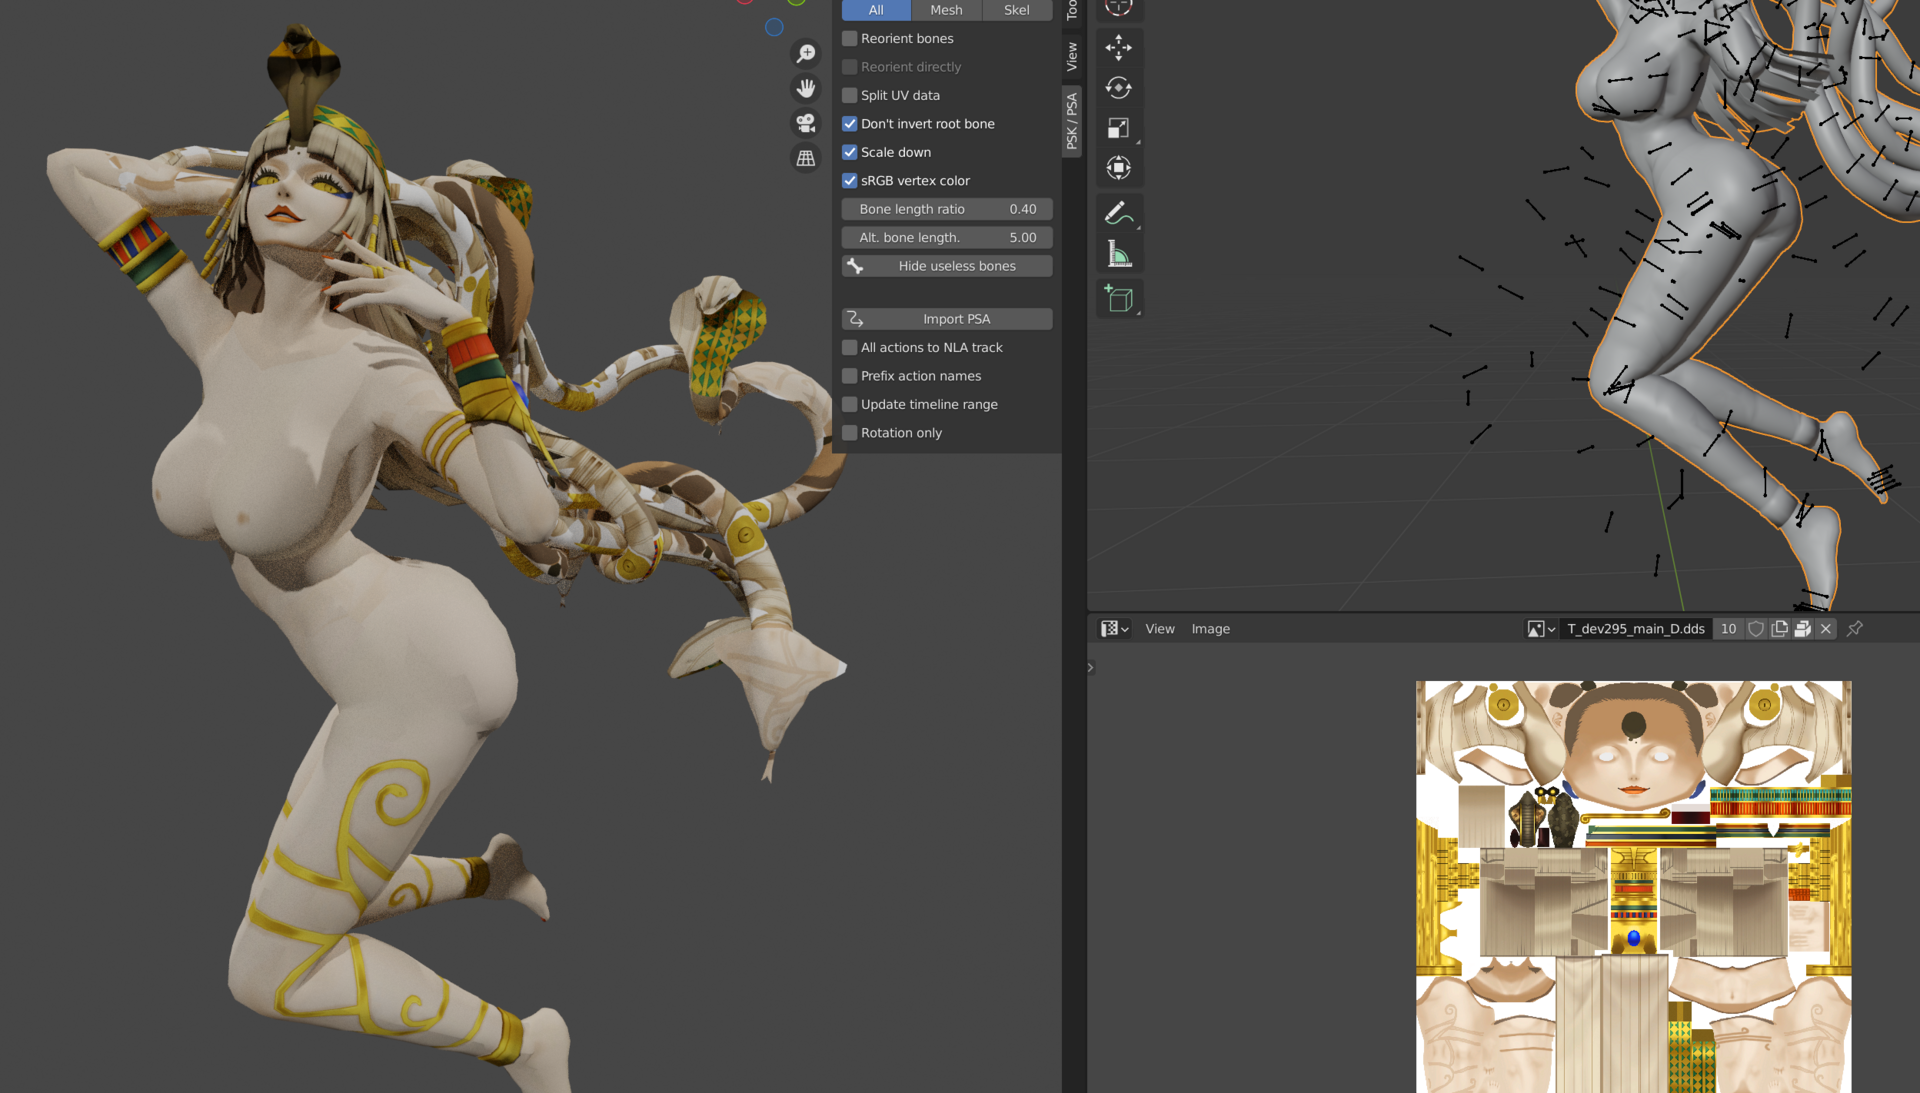1920x1093 pixels.
Task: Switch perspective/orthographic grid icon in left viewport
Action: pos(805,158)
